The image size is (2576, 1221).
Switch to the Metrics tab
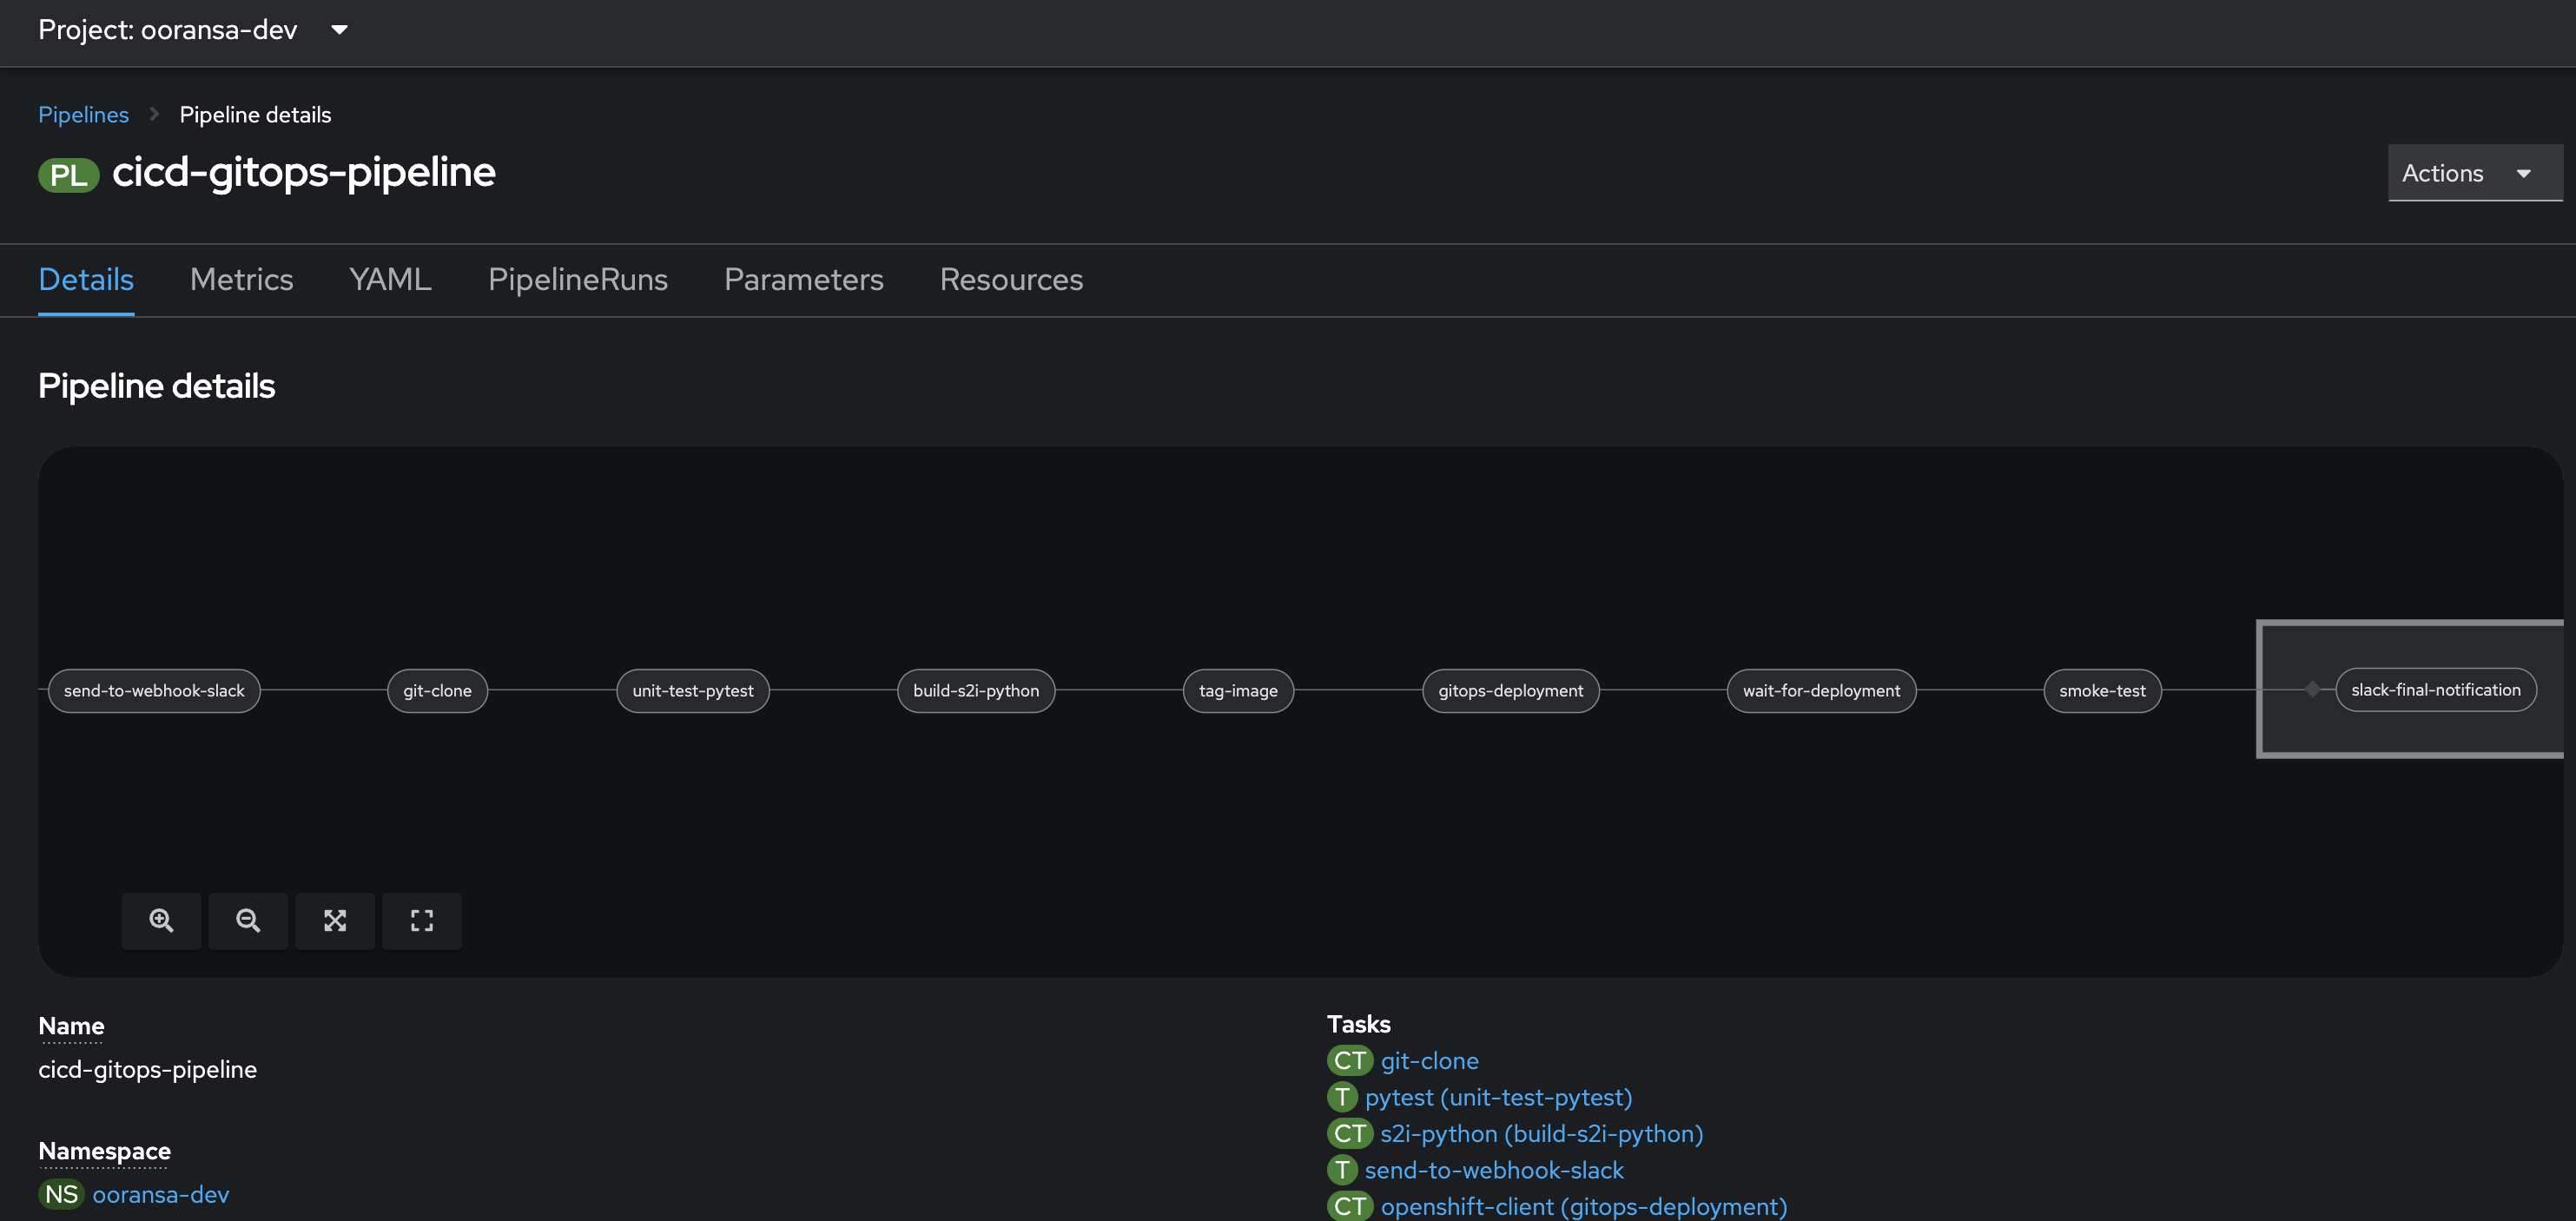[x=241, y=279]
